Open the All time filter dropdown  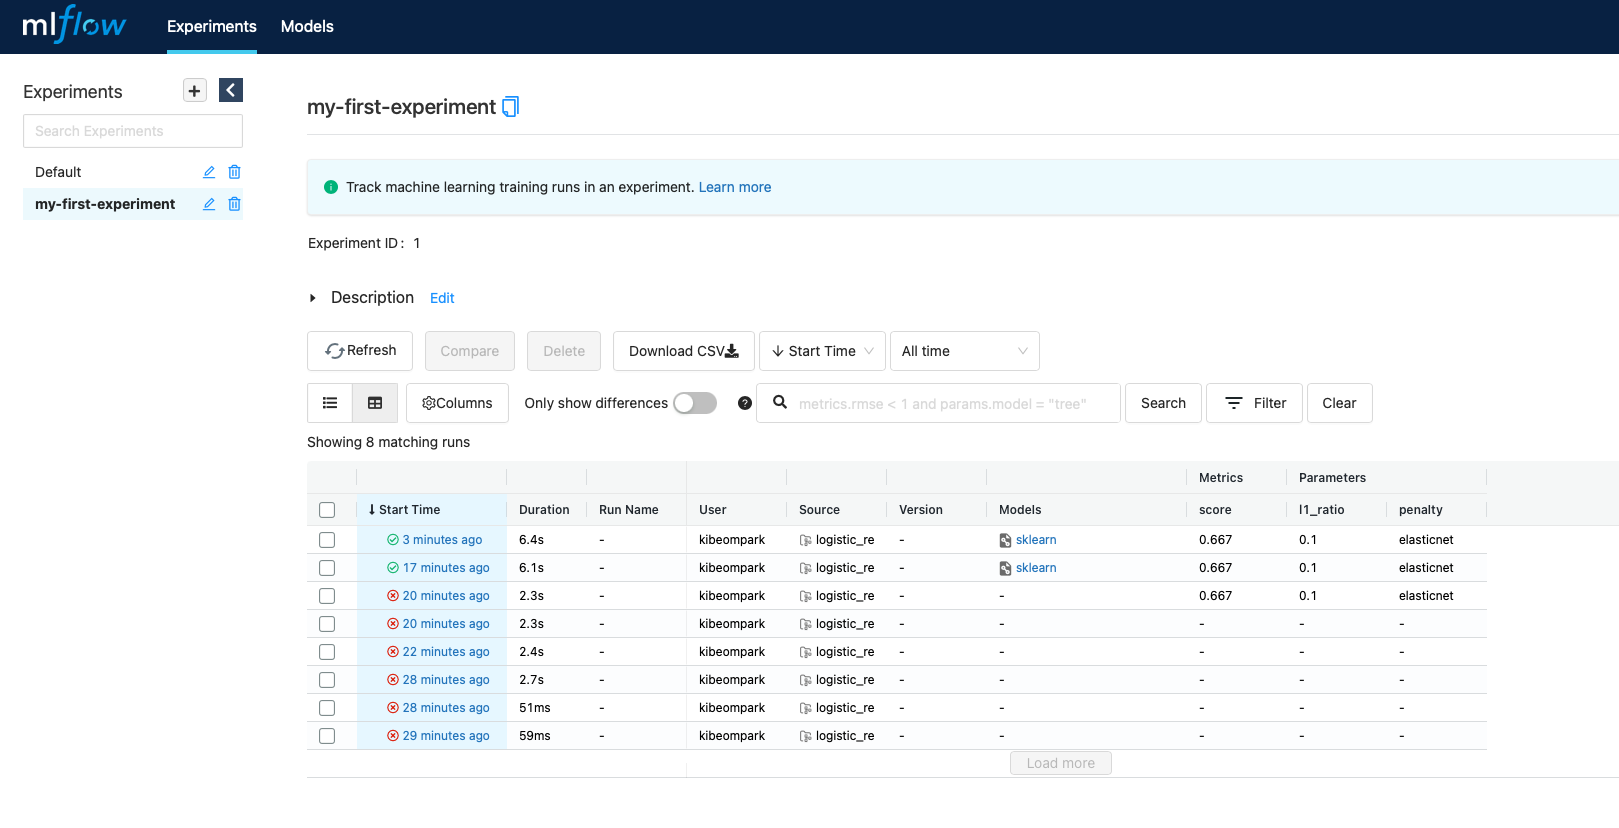[x=964, y=351]
